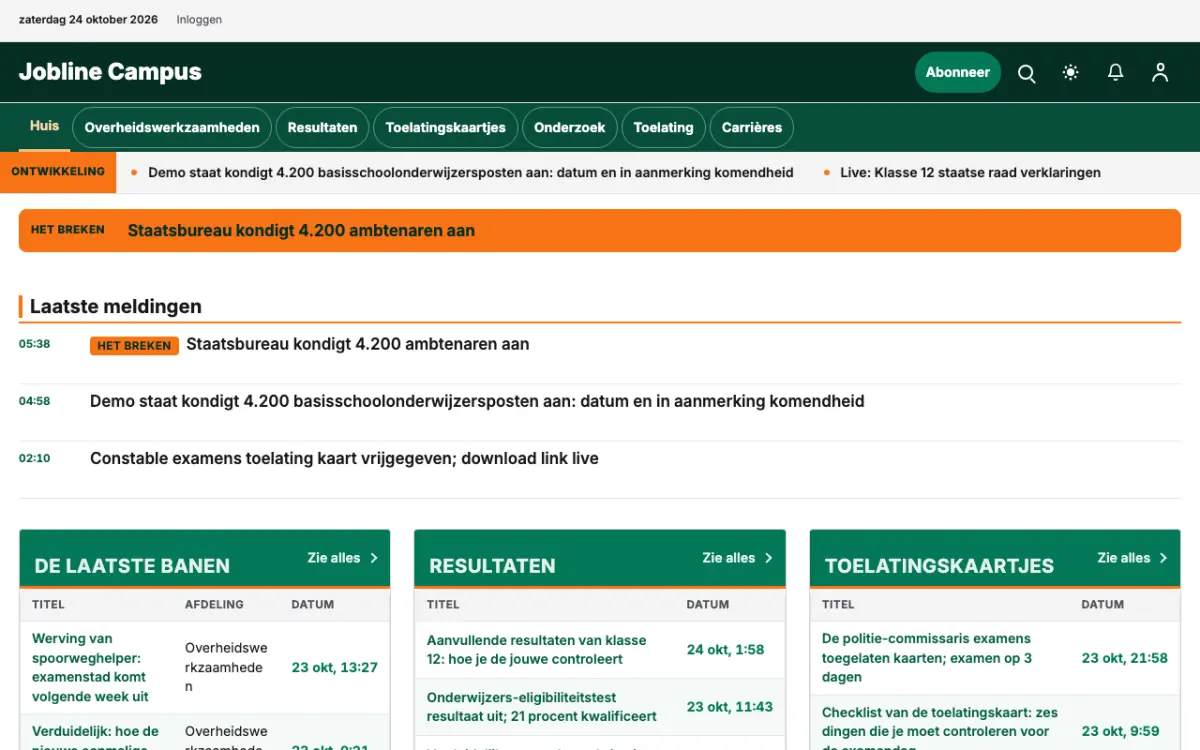The image size is (1200, 750).
Task: Open Checklist van de toelatingskaart link
Action: [x=940, y=730]
